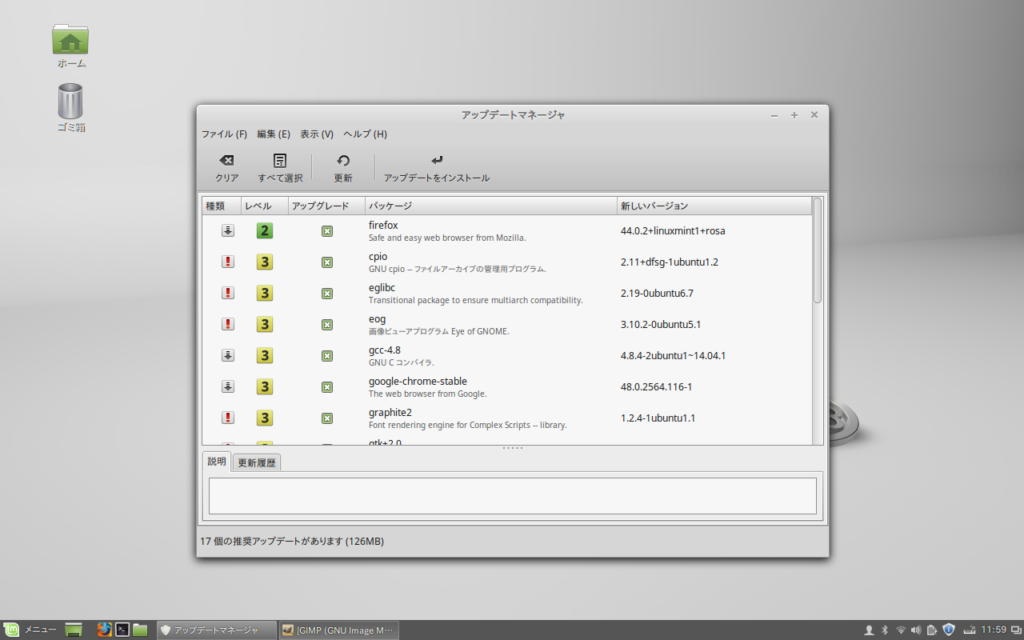Switch to the GIMP window in the taskbar

tap(337, 630)
